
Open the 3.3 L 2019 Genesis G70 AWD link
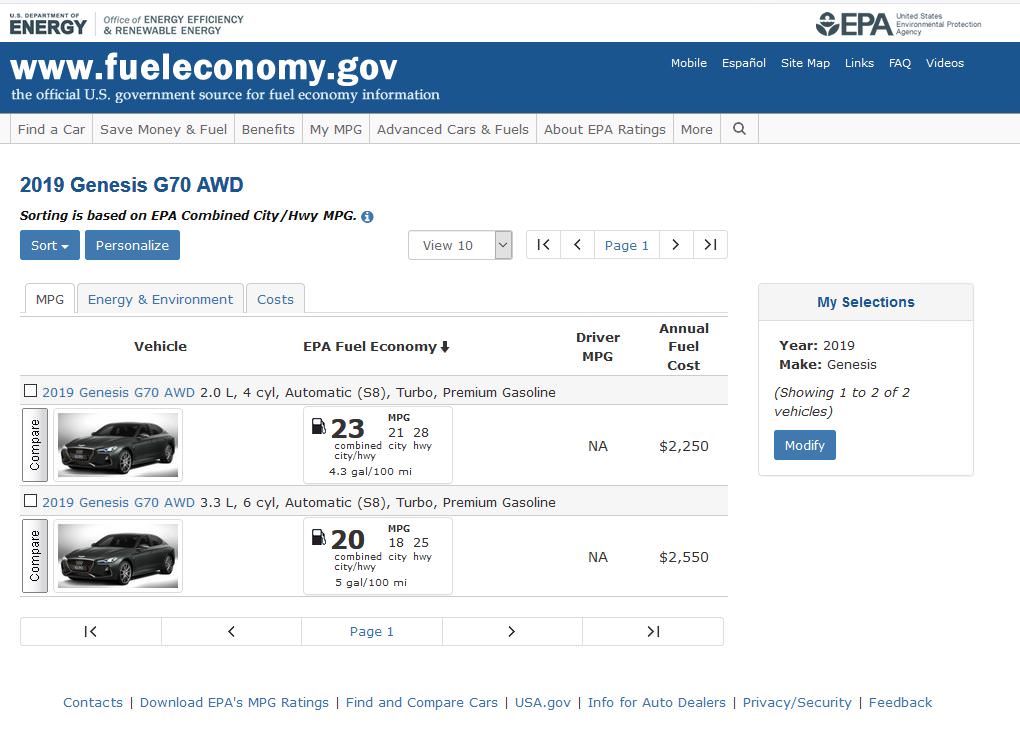118,502
